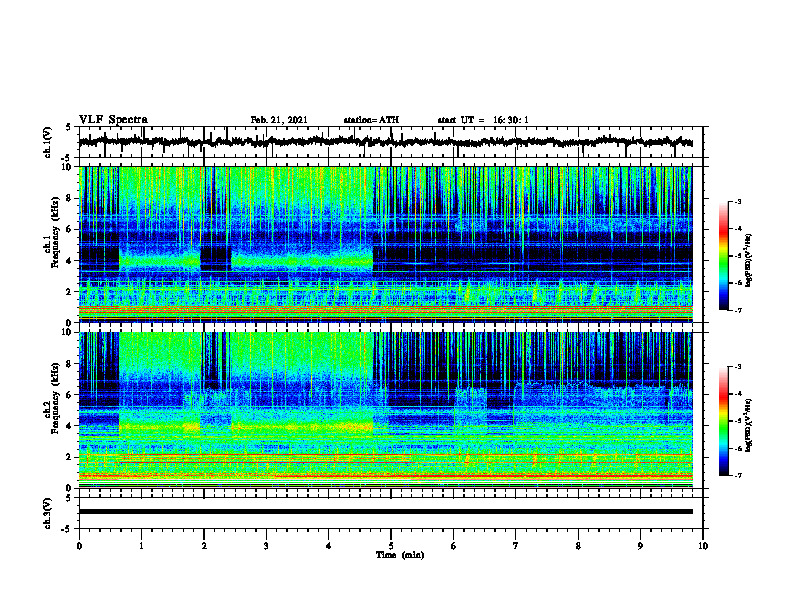Click the ch.2 spectrogram color scale bar
The width and height of the screenshot is (792, 612).
point(724,421)
